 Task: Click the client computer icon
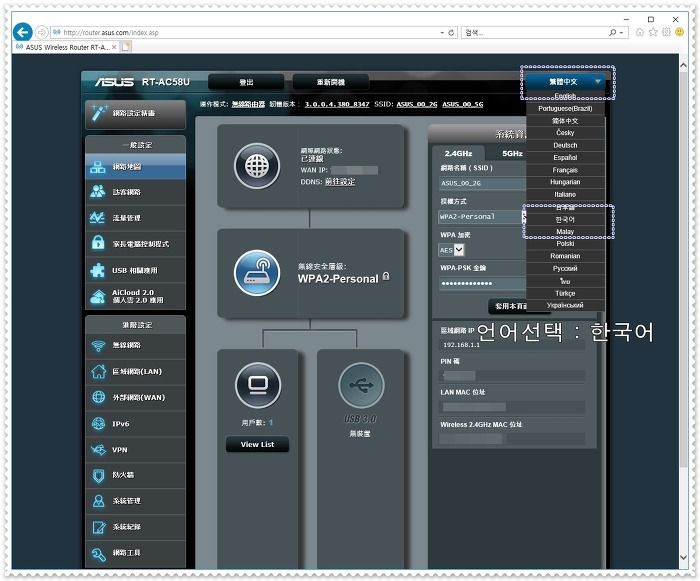click(x=258, y=385)
